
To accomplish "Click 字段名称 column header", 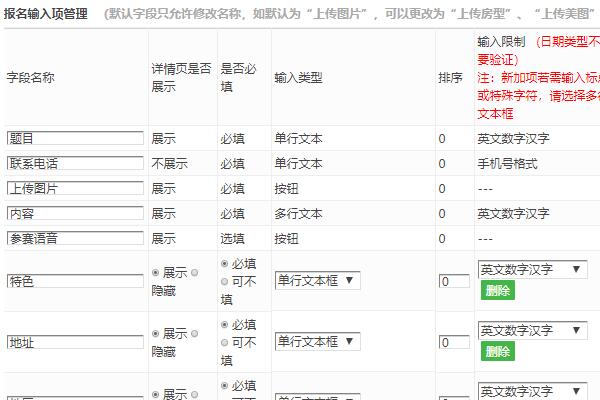I will (x=30, y=78).
